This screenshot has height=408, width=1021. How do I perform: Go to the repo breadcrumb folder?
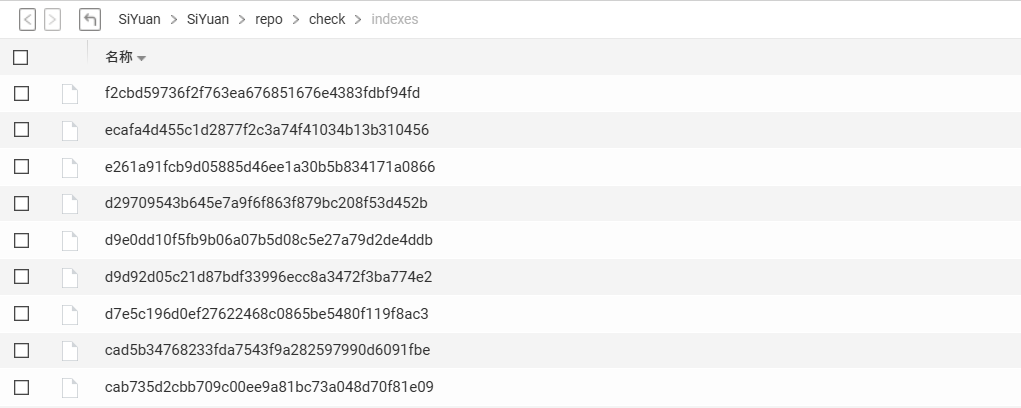click(269, 19)
